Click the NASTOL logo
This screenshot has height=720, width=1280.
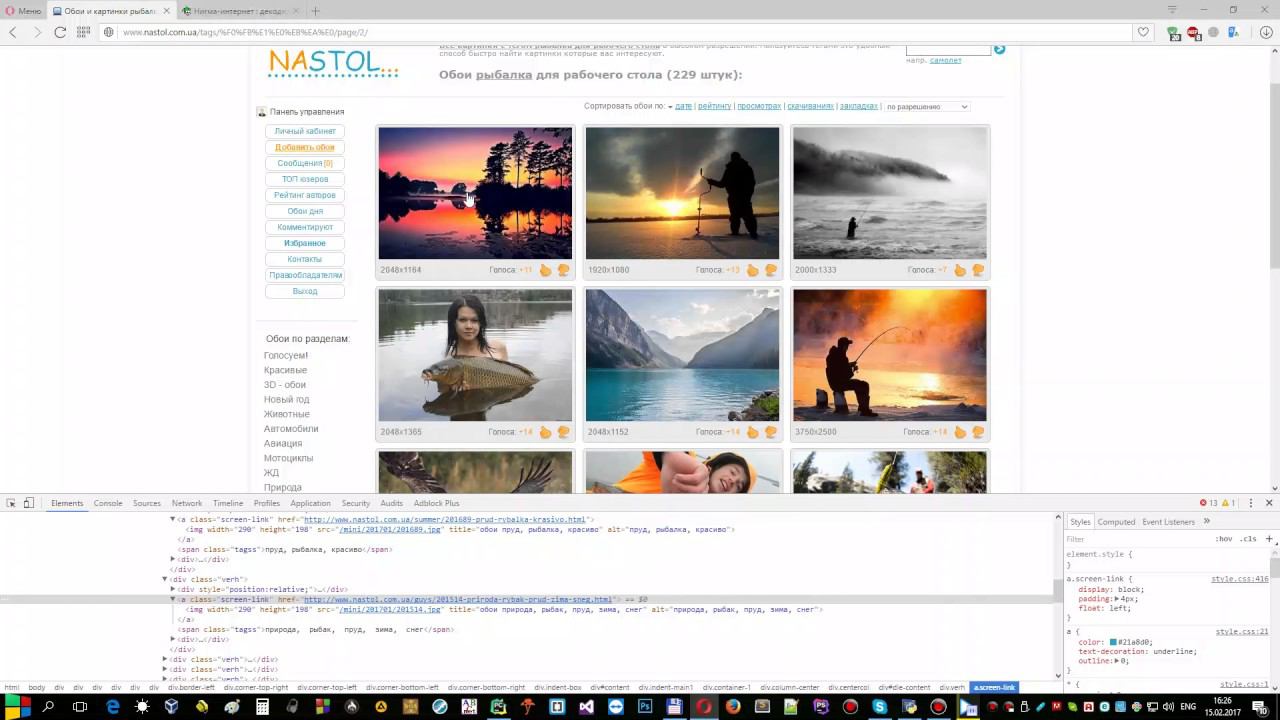333,63
